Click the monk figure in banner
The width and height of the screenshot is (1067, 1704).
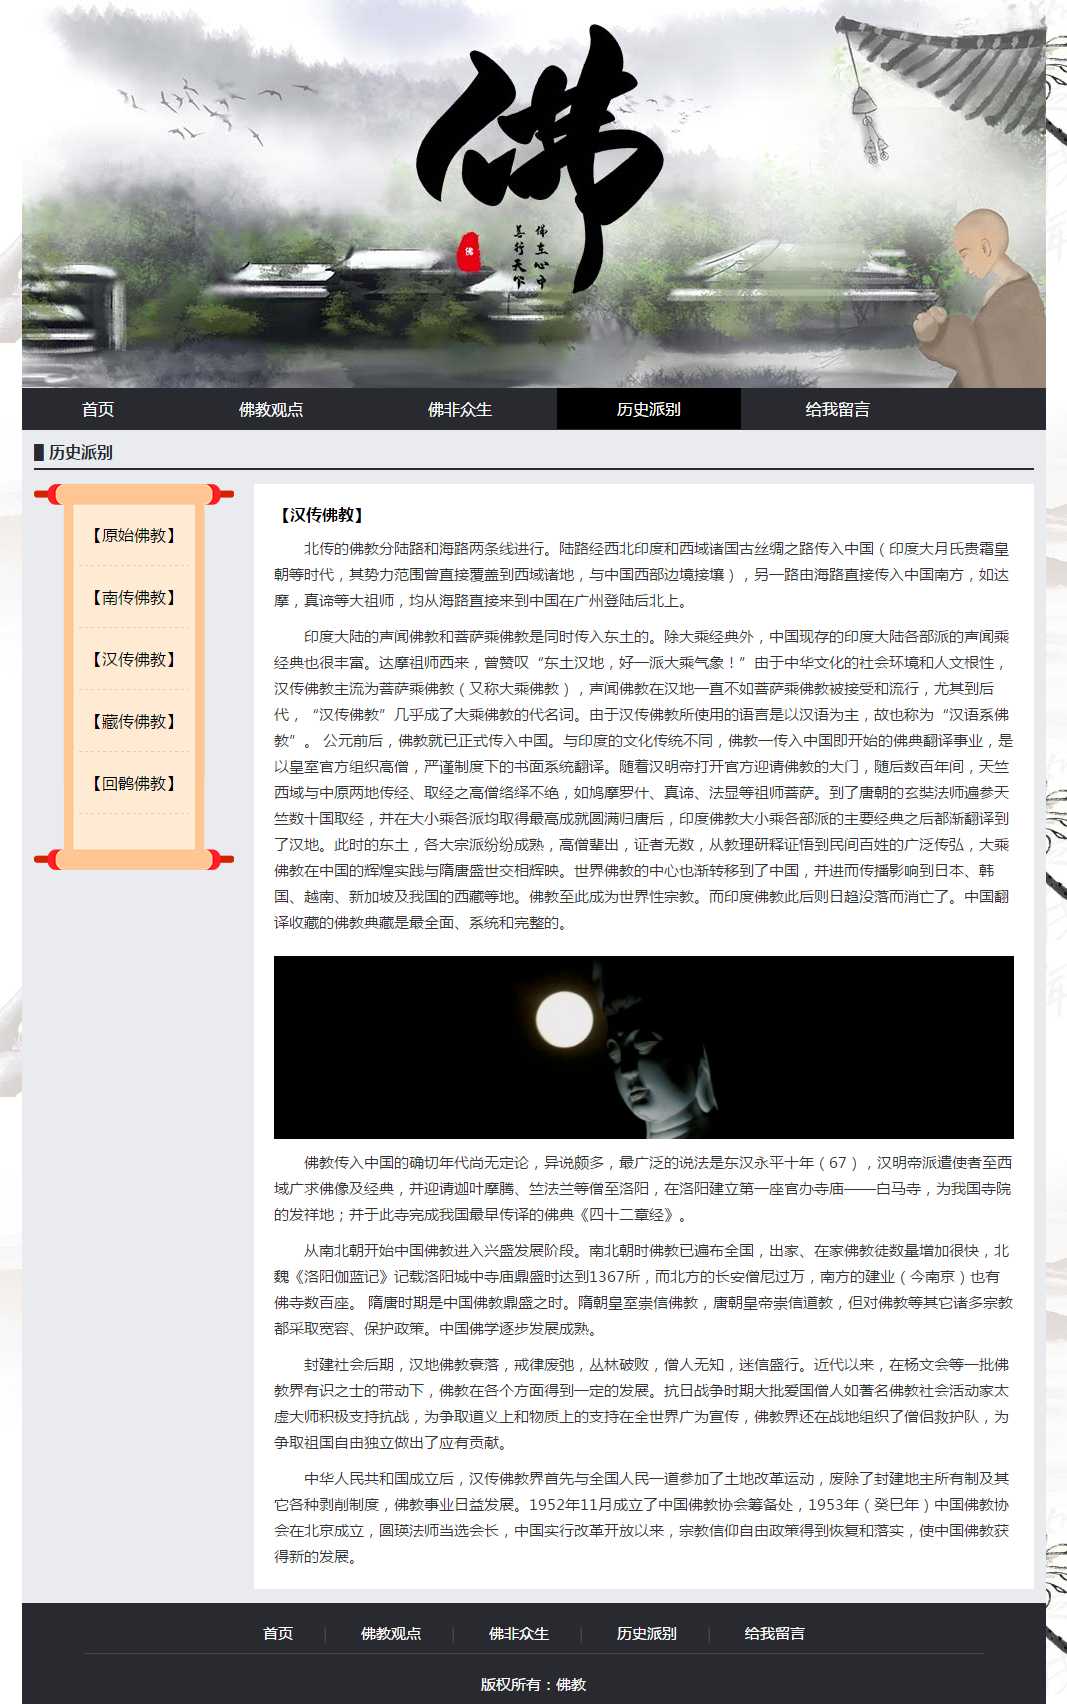pyautogui.click(x=984, y=300)
